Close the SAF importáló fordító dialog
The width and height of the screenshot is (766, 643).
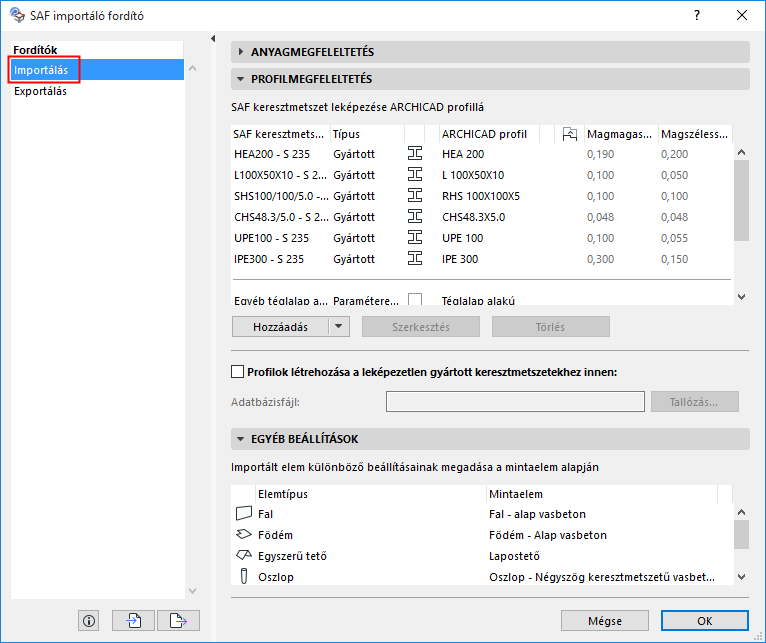[742, 15]
